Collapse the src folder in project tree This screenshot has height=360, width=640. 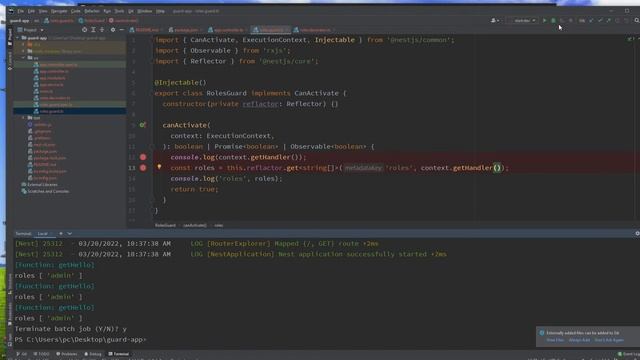[x=24, y=58]
